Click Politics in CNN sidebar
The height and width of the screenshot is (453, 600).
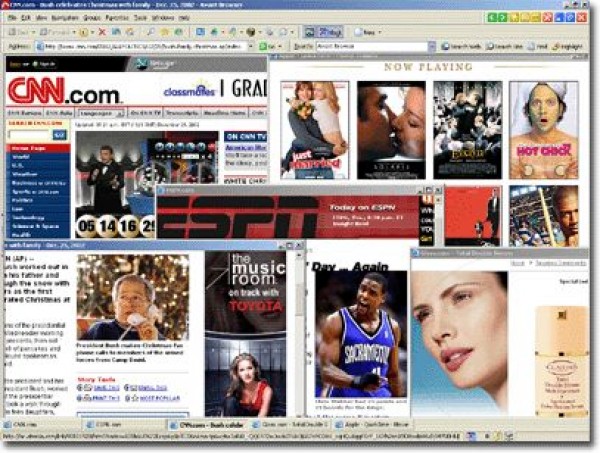[x=38, y=200]
